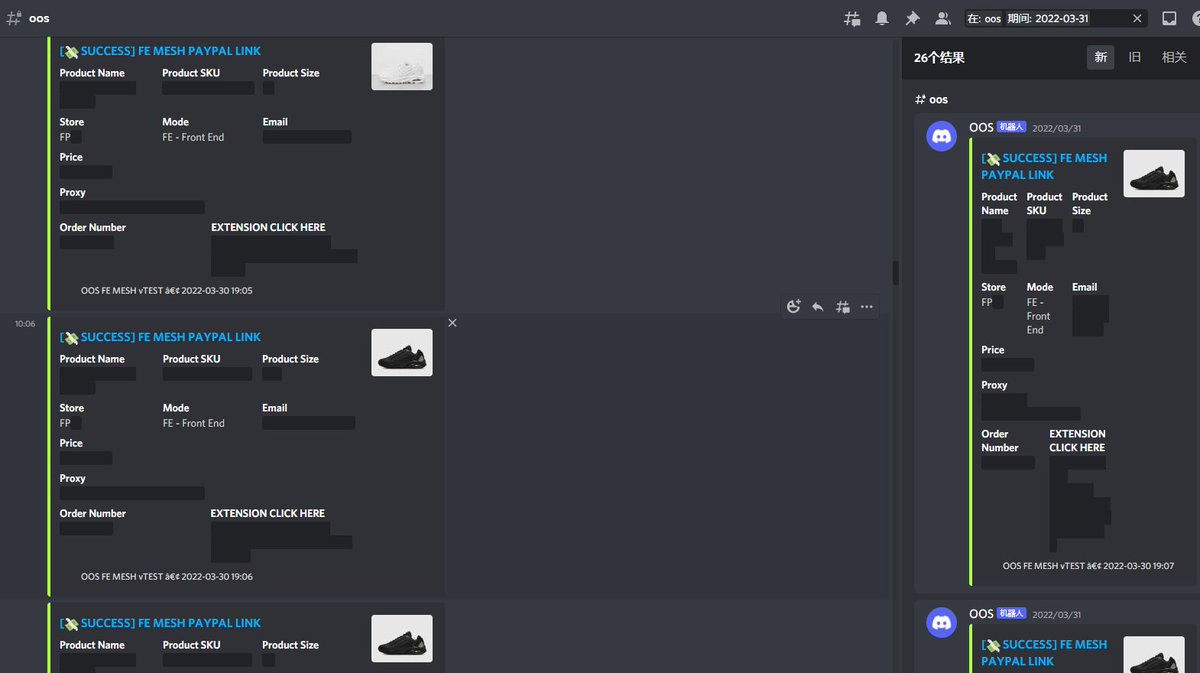Create thread from the message toolbar
This screenshot has width=1200, height=673.
point(842,307)
